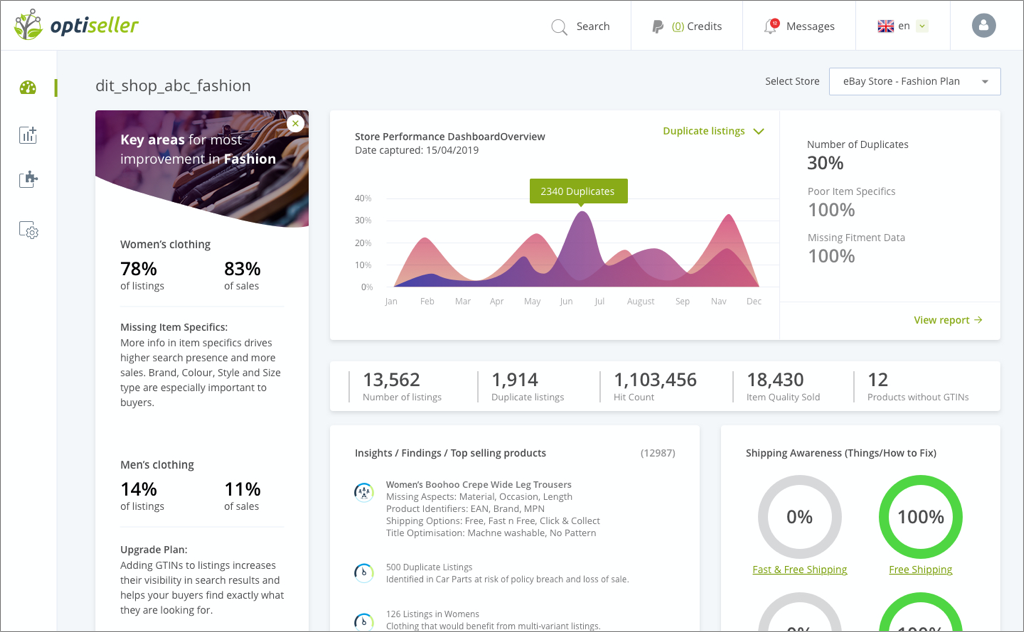Open the add report chart sidebar icon
Viewport: 1024px width, 632px height.
point(28,135)
